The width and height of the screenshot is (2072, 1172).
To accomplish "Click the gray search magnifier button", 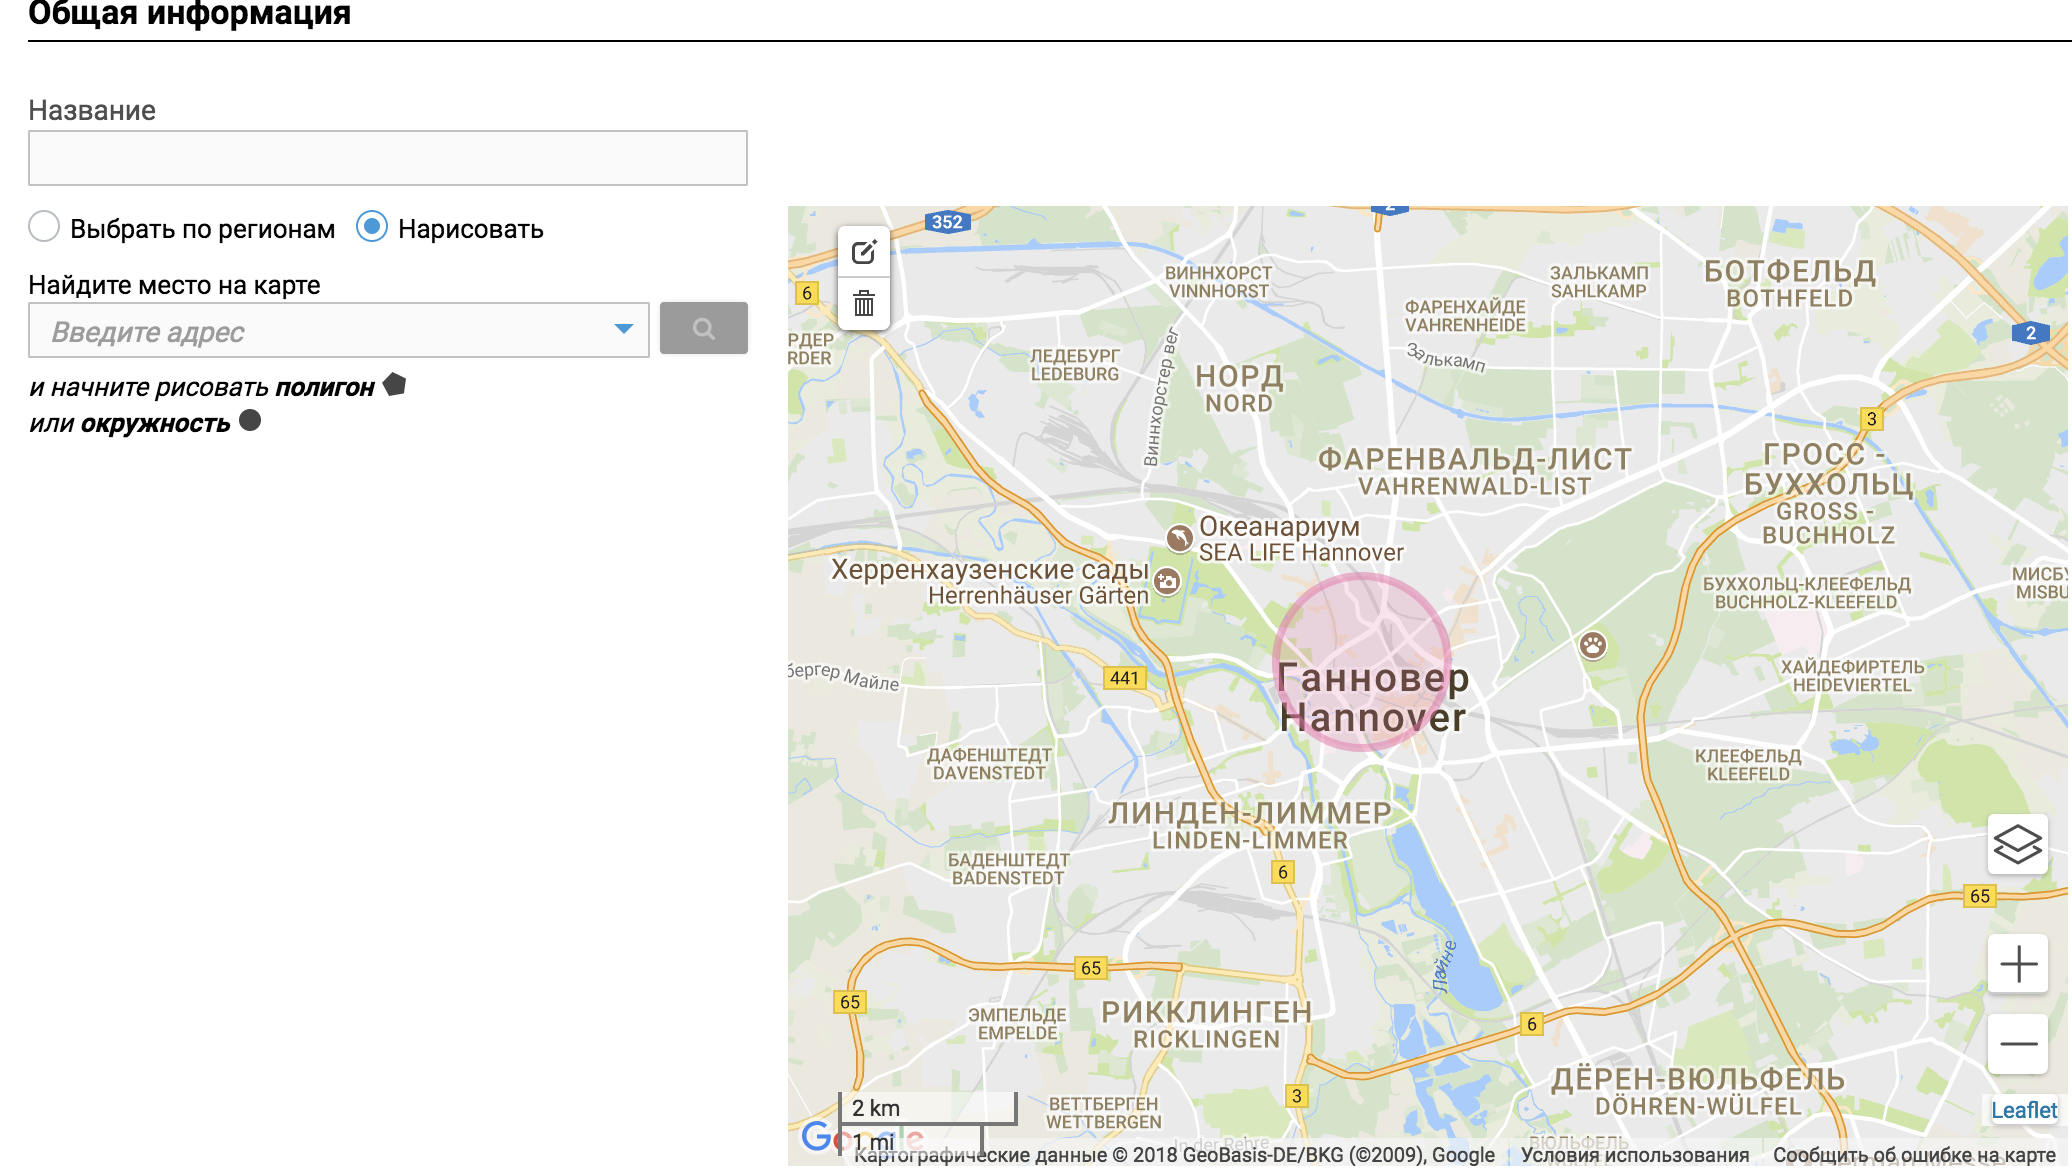I will click(x=703, y=329).
